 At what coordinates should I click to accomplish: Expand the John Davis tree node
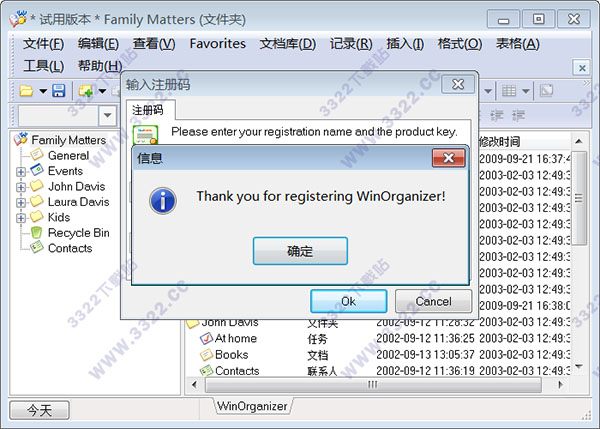tap(21, 187)
